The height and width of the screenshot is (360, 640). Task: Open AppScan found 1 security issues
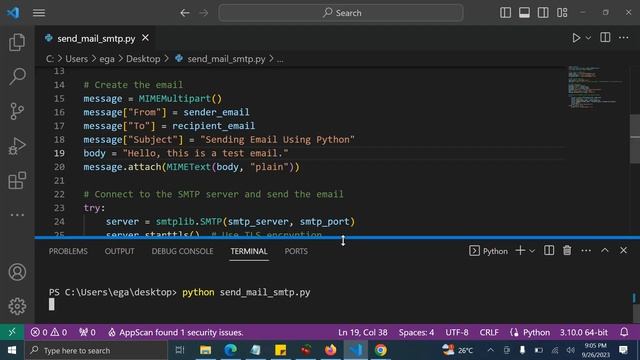click(x=176, y=332)
